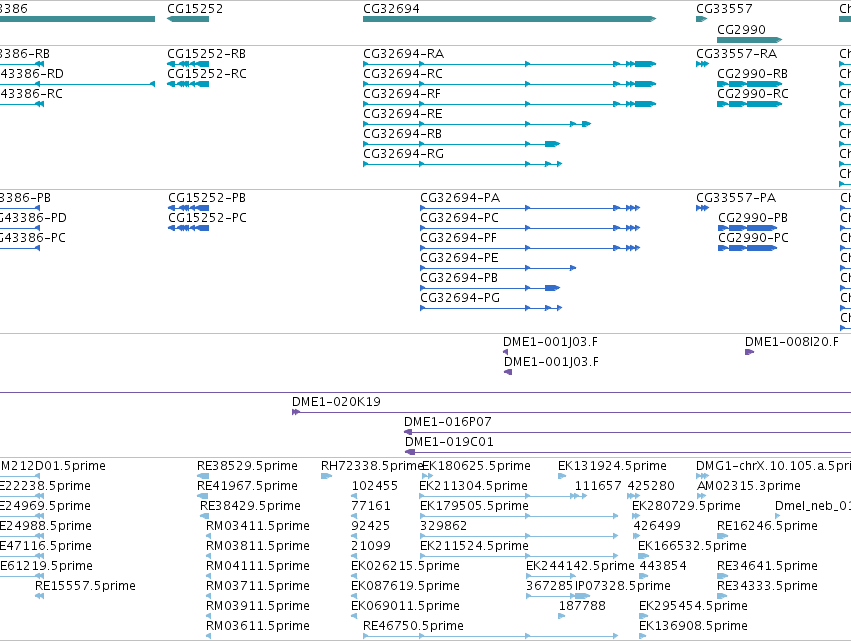This screenshot has height=641, width=851.
Task: Click EST RE38529.5prime
Action: (x=247, y=466)
